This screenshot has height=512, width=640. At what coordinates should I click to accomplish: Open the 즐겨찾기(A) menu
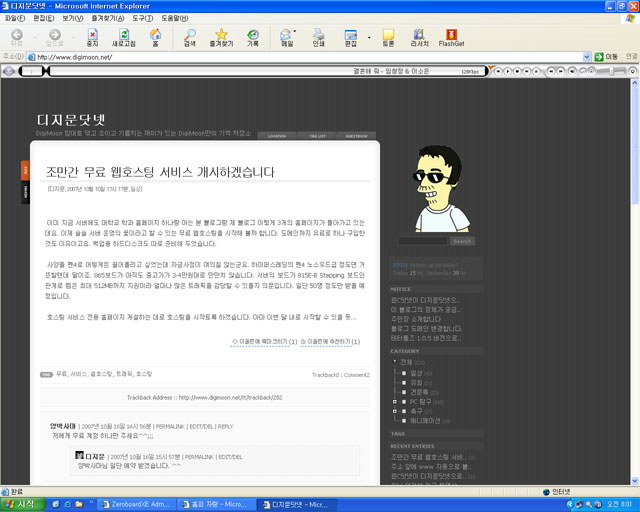pos(108,18)
